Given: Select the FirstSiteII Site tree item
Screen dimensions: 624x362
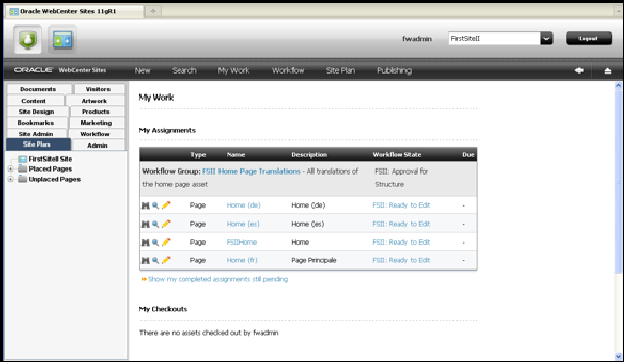Looking at the screenshot, I should pyautogui.click(x=50, y=159).
